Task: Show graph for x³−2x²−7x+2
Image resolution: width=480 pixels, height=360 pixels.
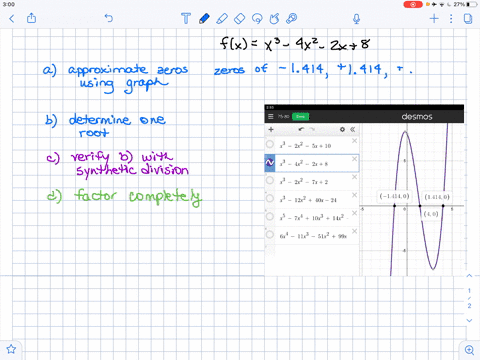Action: point(270,180)
